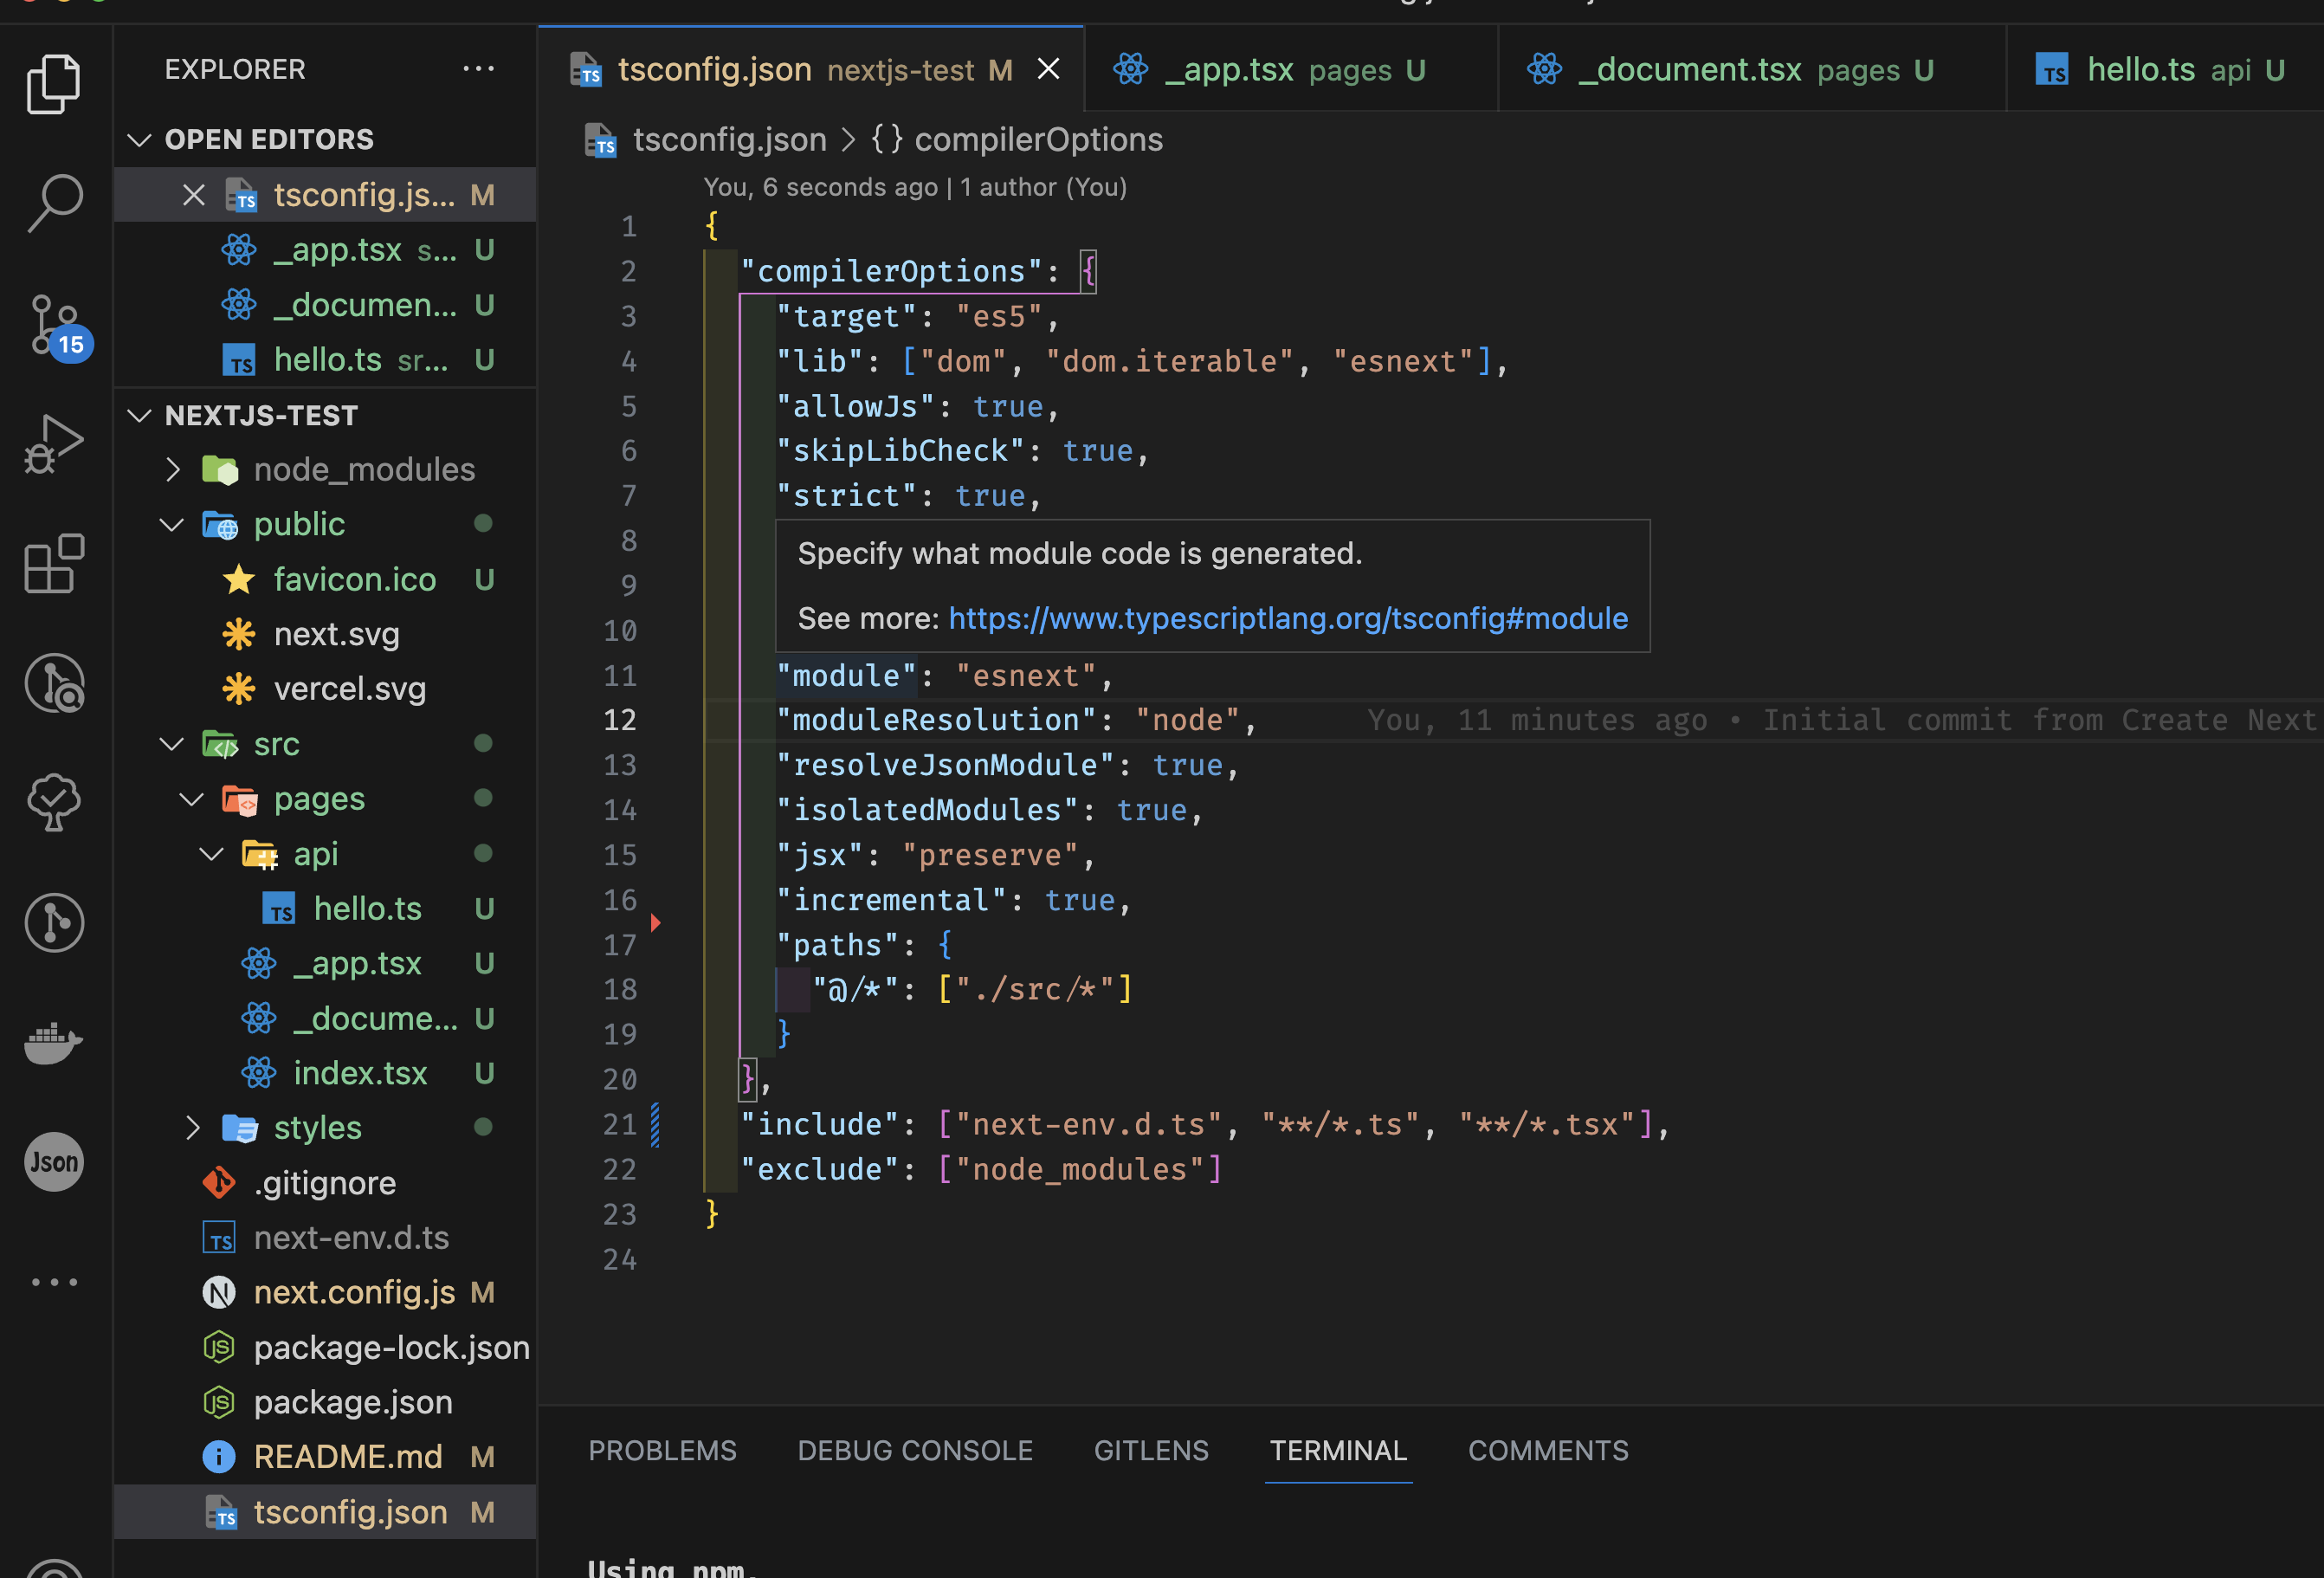Click the Json icon in activity bar
The image size is (2324, 1578).
[x=55, y=1162]
